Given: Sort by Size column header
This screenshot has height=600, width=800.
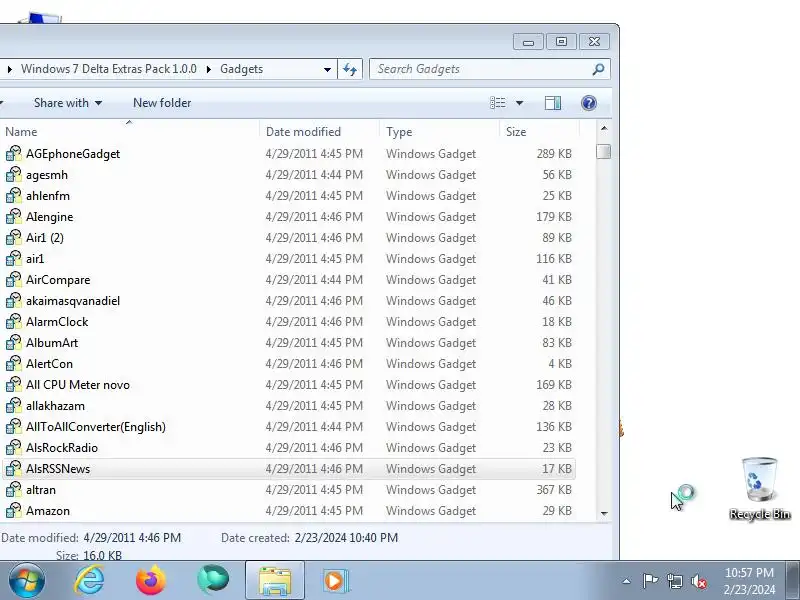Looking at the screenshot, I should (541, 132).
